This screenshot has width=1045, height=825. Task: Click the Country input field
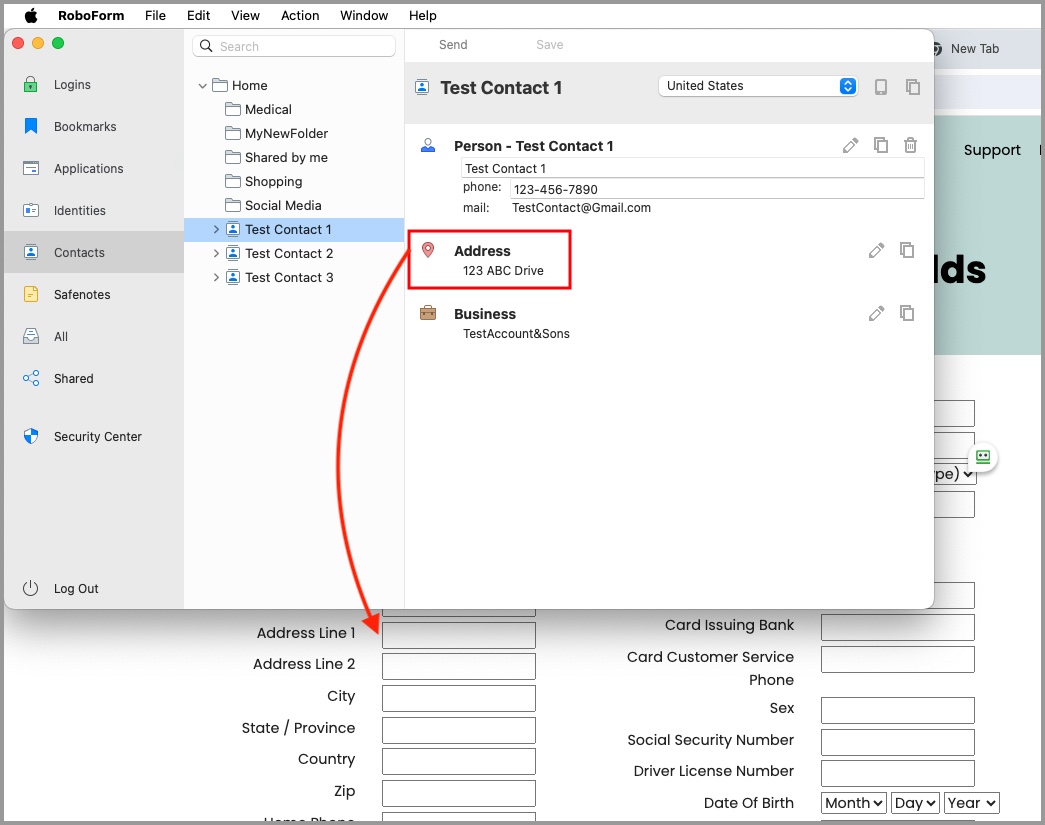(459, 761)
